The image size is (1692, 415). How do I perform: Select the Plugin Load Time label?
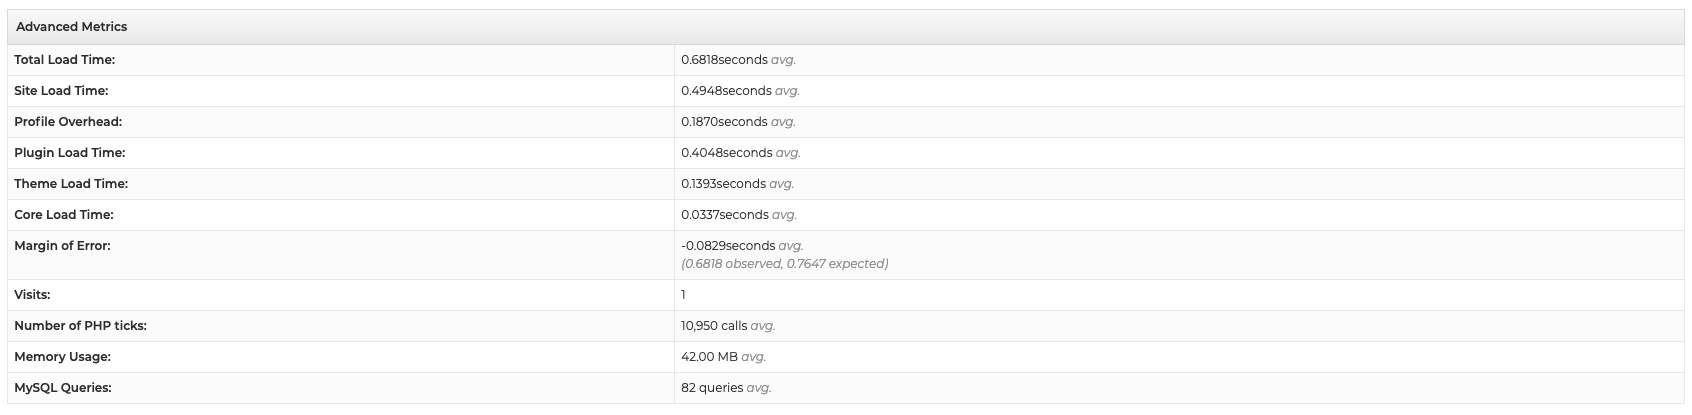(70, 153)
